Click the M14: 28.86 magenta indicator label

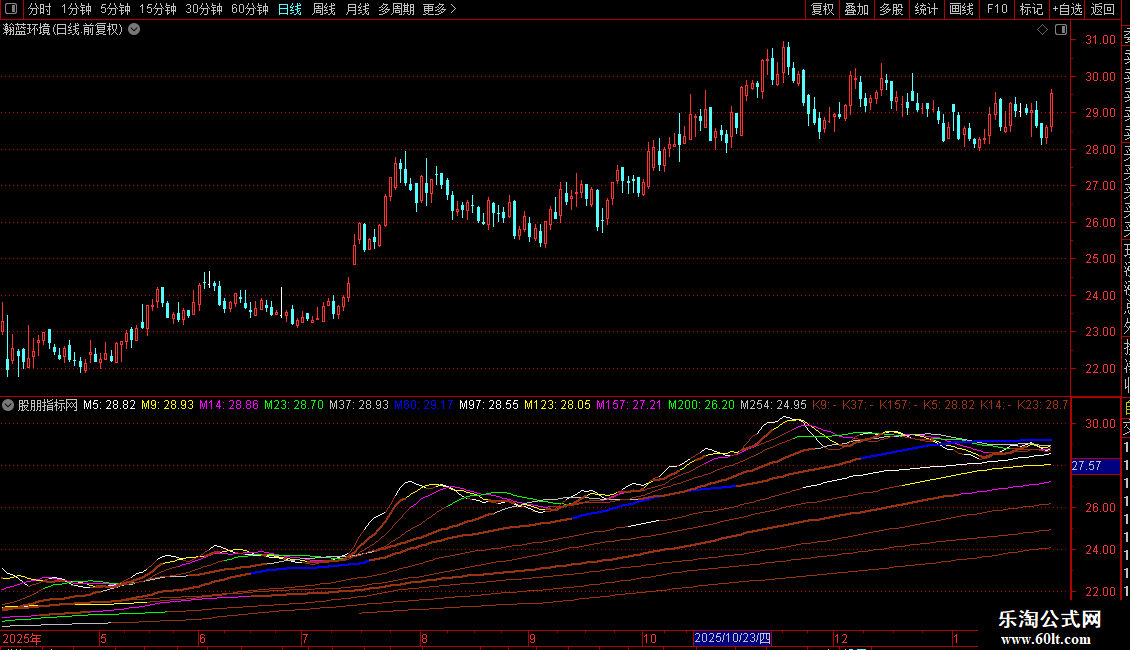pos(228,405)
